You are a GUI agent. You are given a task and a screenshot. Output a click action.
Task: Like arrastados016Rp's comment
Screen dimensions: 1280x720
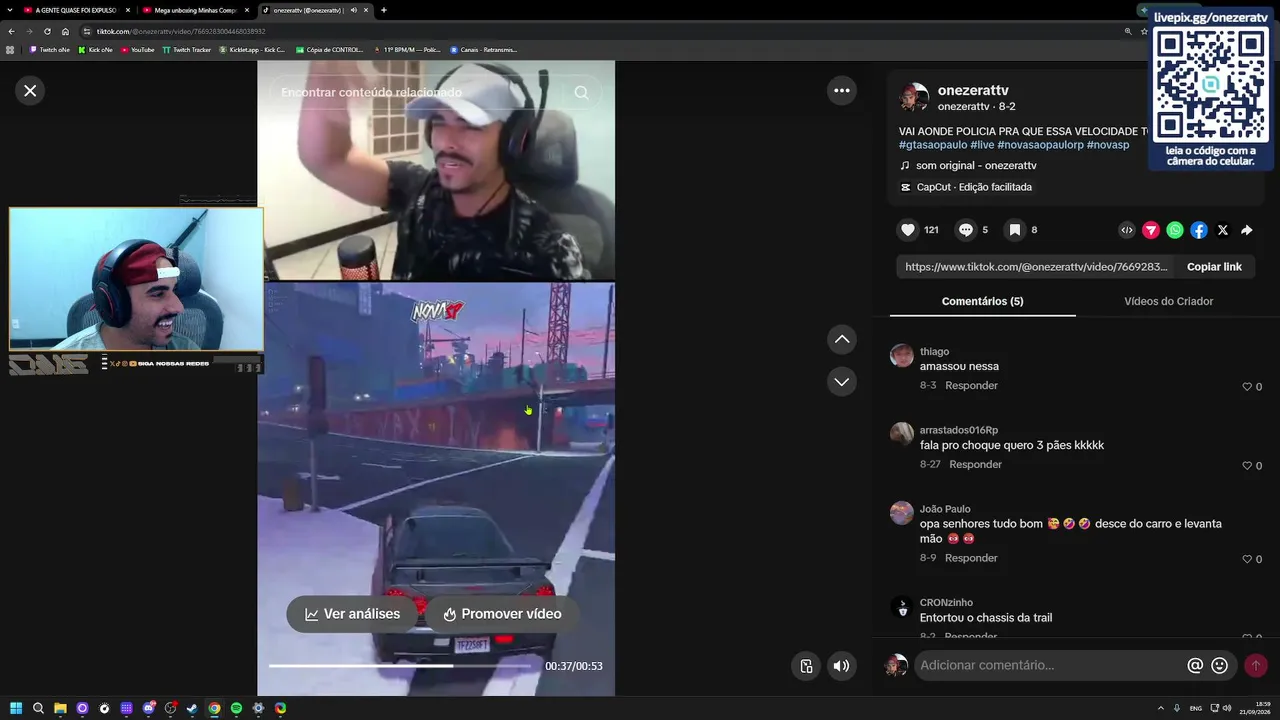pos(1247,466)
